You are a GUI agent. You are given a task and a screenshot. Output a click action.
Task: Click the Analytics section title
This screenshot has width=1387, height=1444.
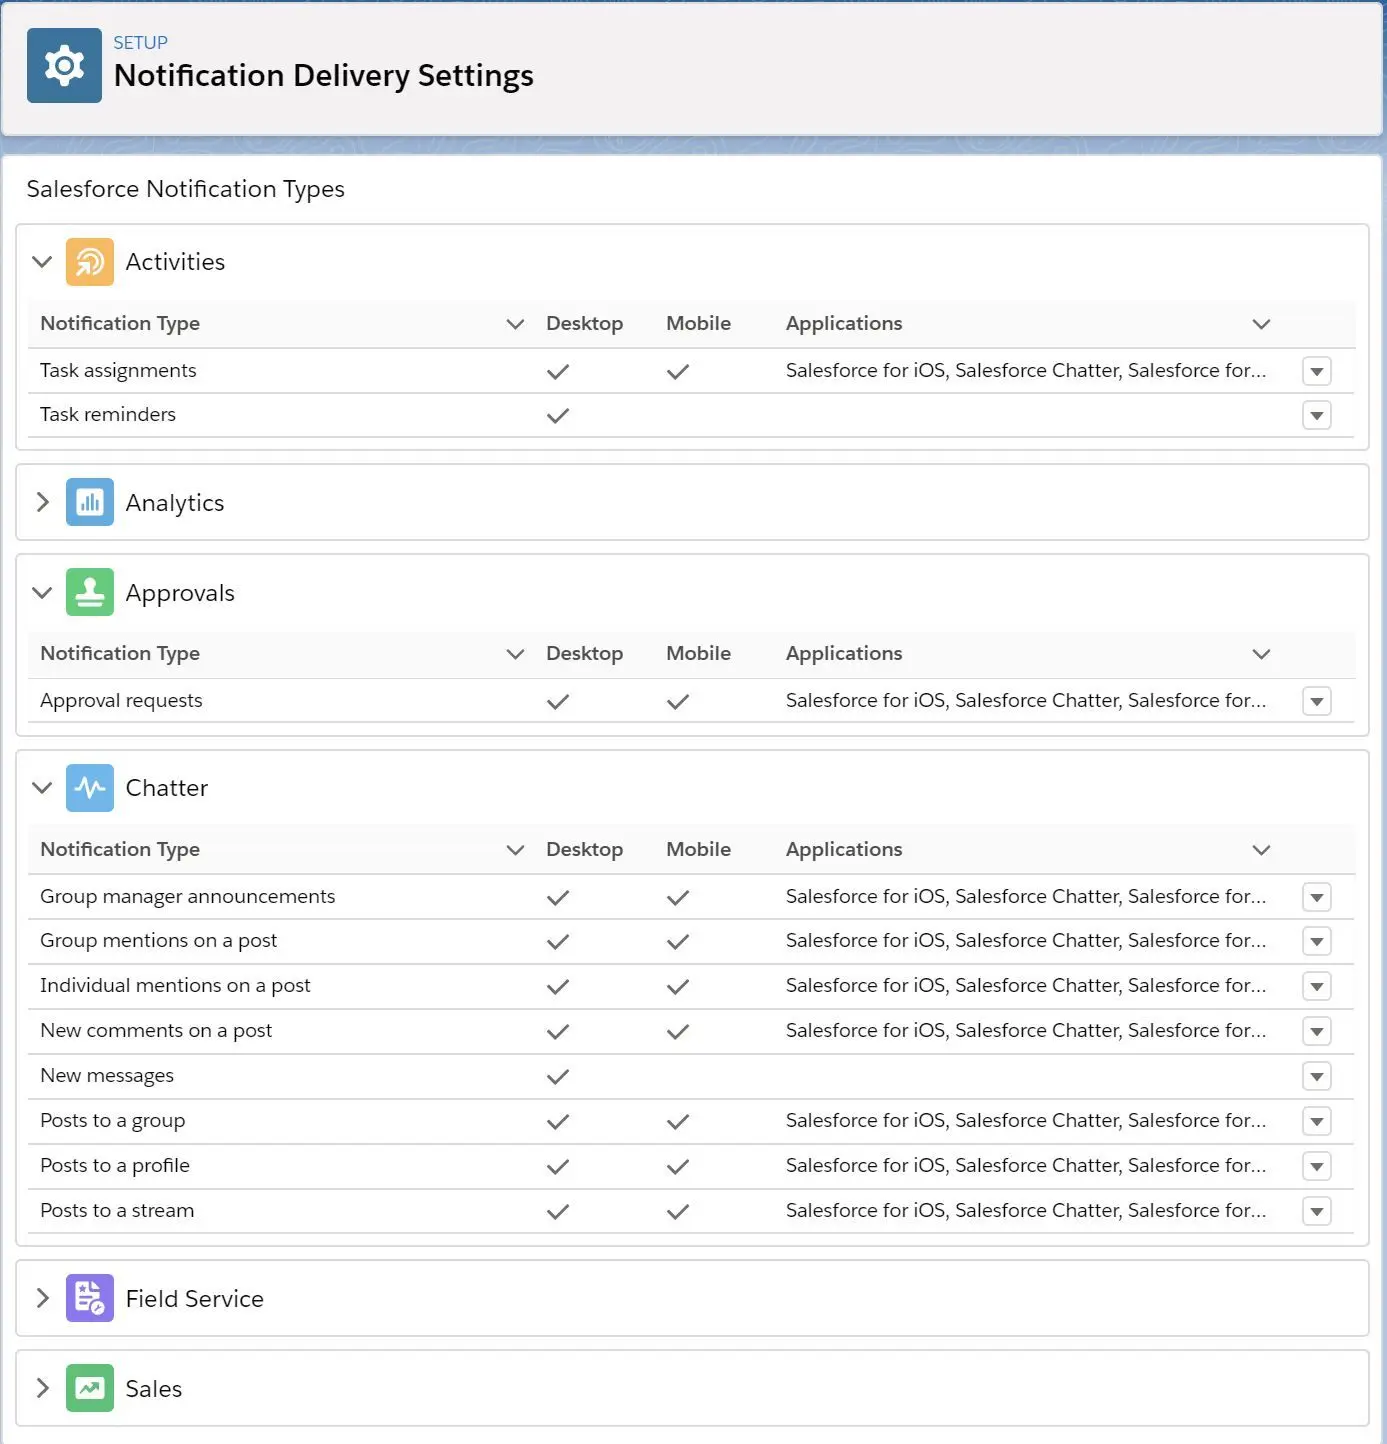[175, 503]
